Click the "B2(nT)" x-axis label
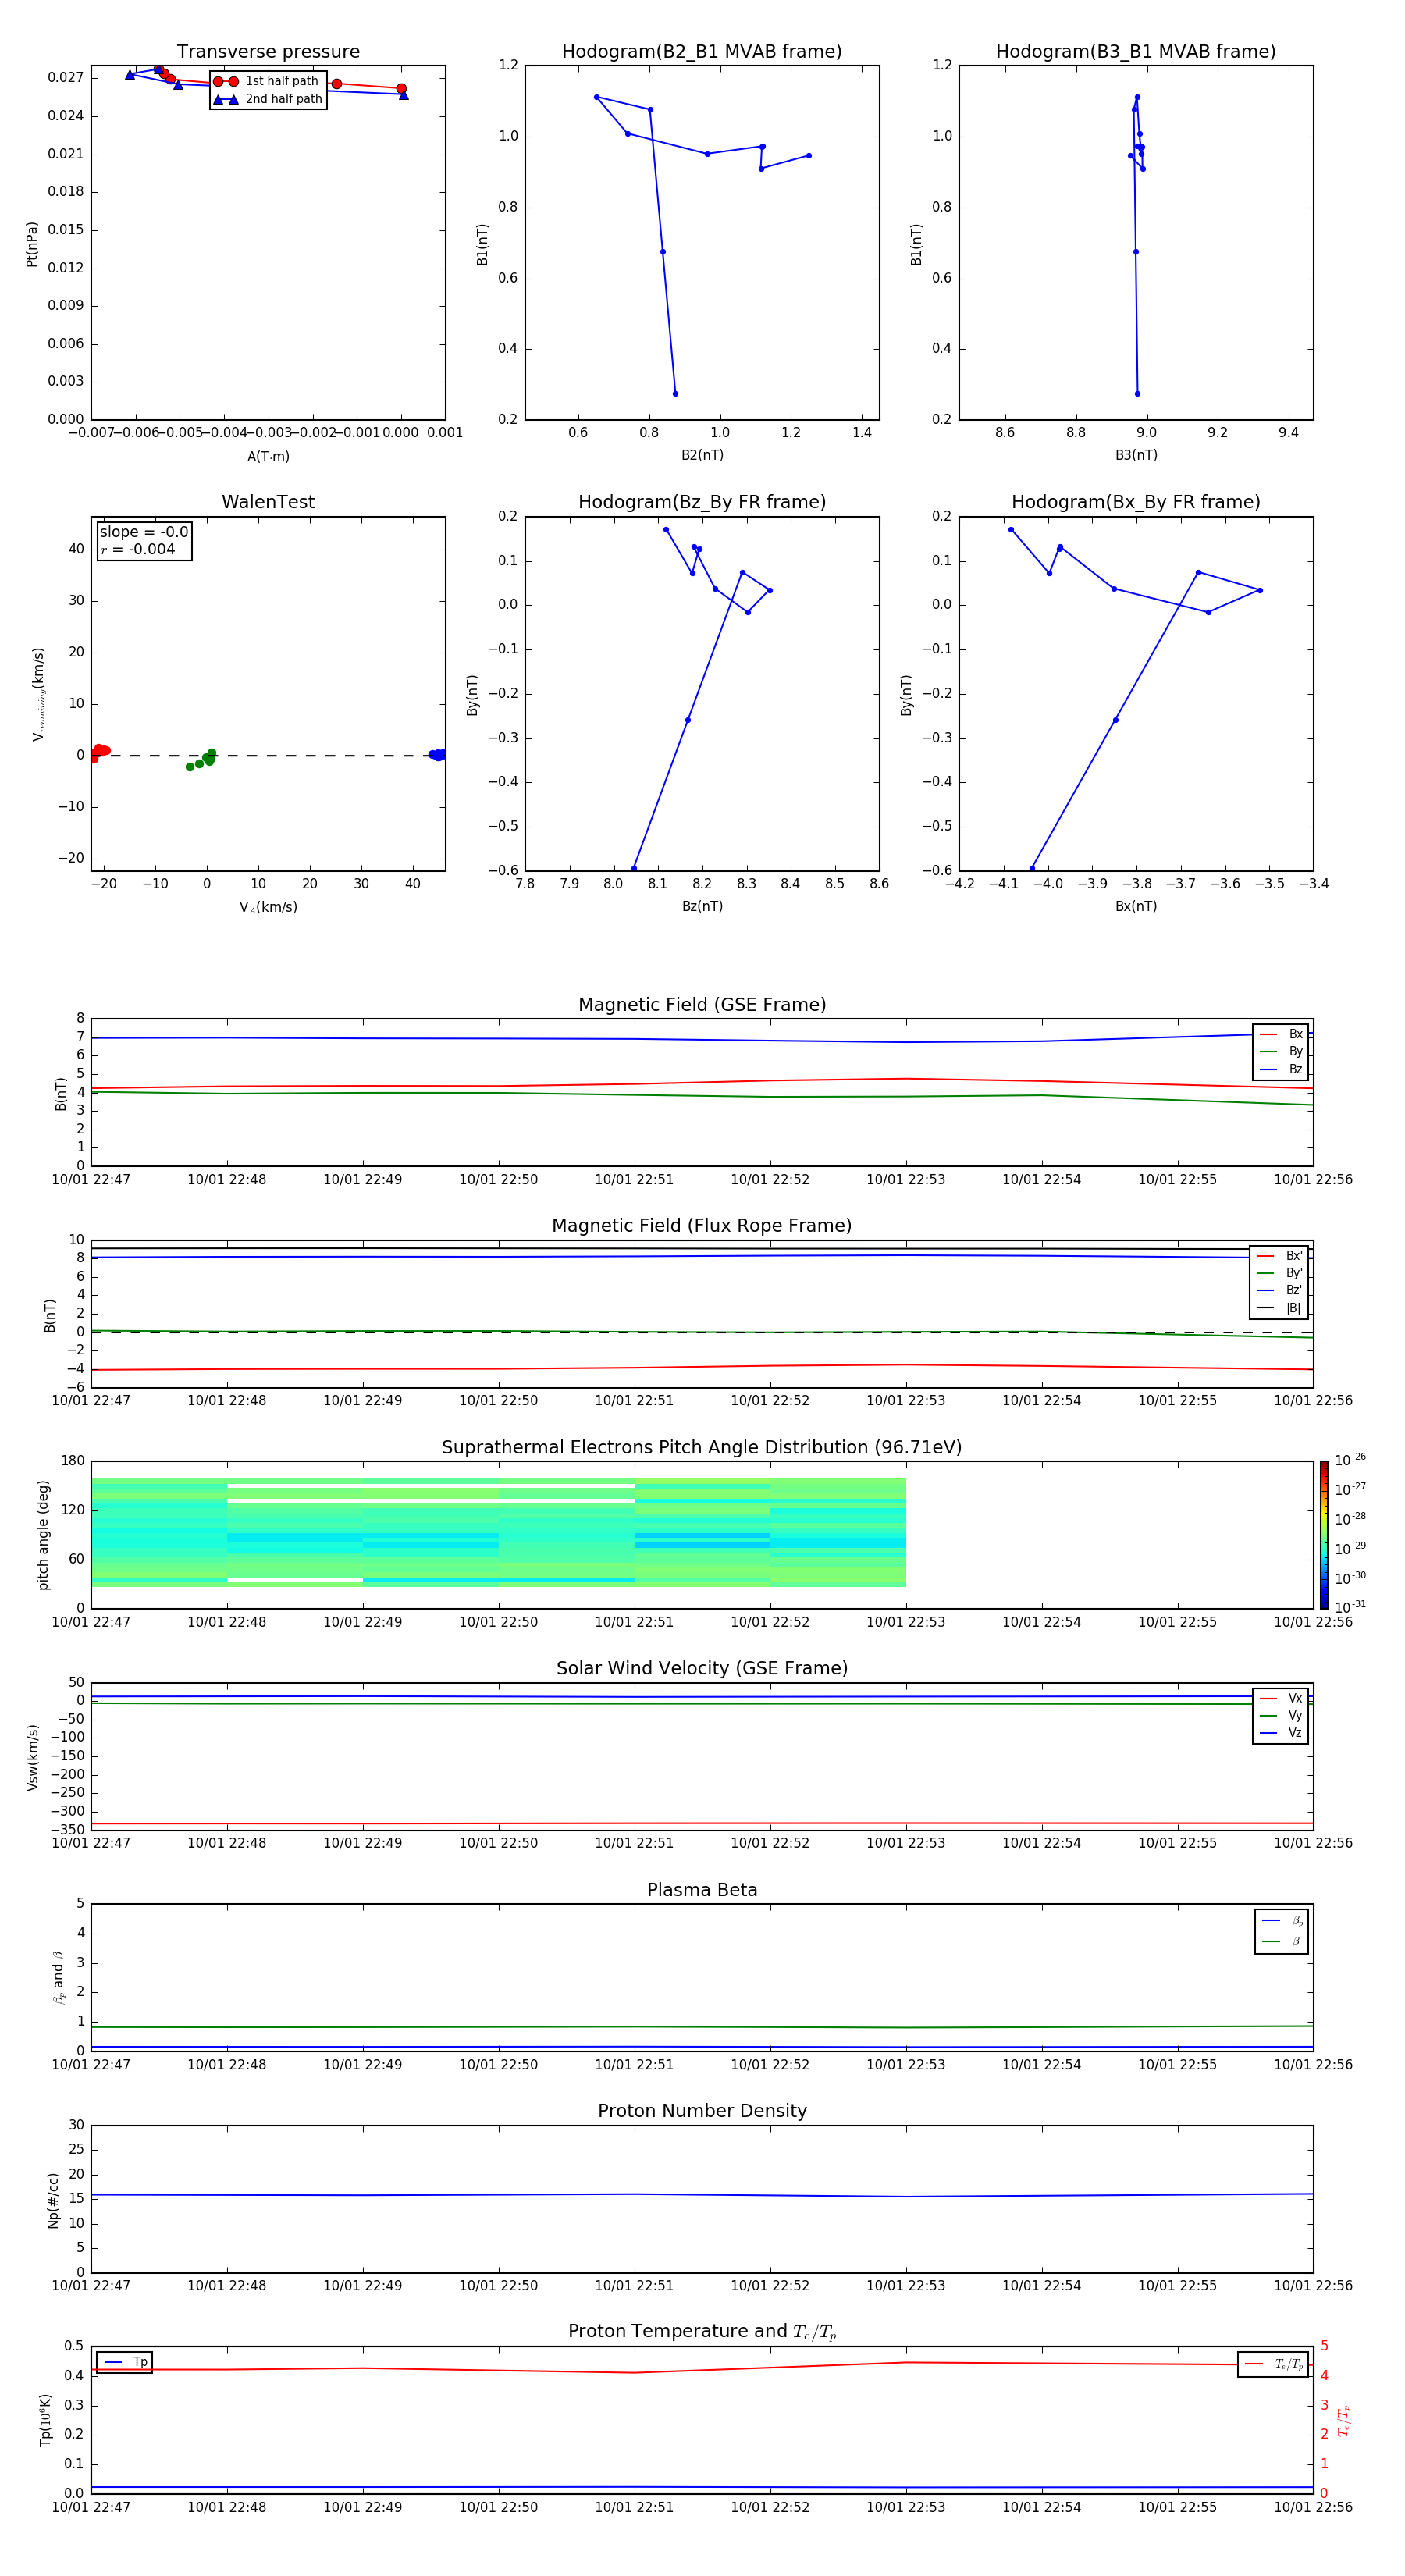This screenshot has width=1405, height=2576. click(702, 455)
